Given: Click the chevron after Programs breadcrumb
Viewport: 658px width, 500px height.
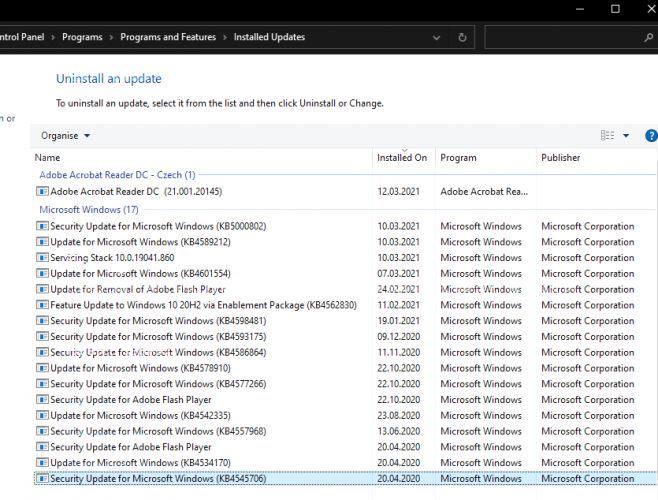Looking at the screenshot, I should (111, 37).
